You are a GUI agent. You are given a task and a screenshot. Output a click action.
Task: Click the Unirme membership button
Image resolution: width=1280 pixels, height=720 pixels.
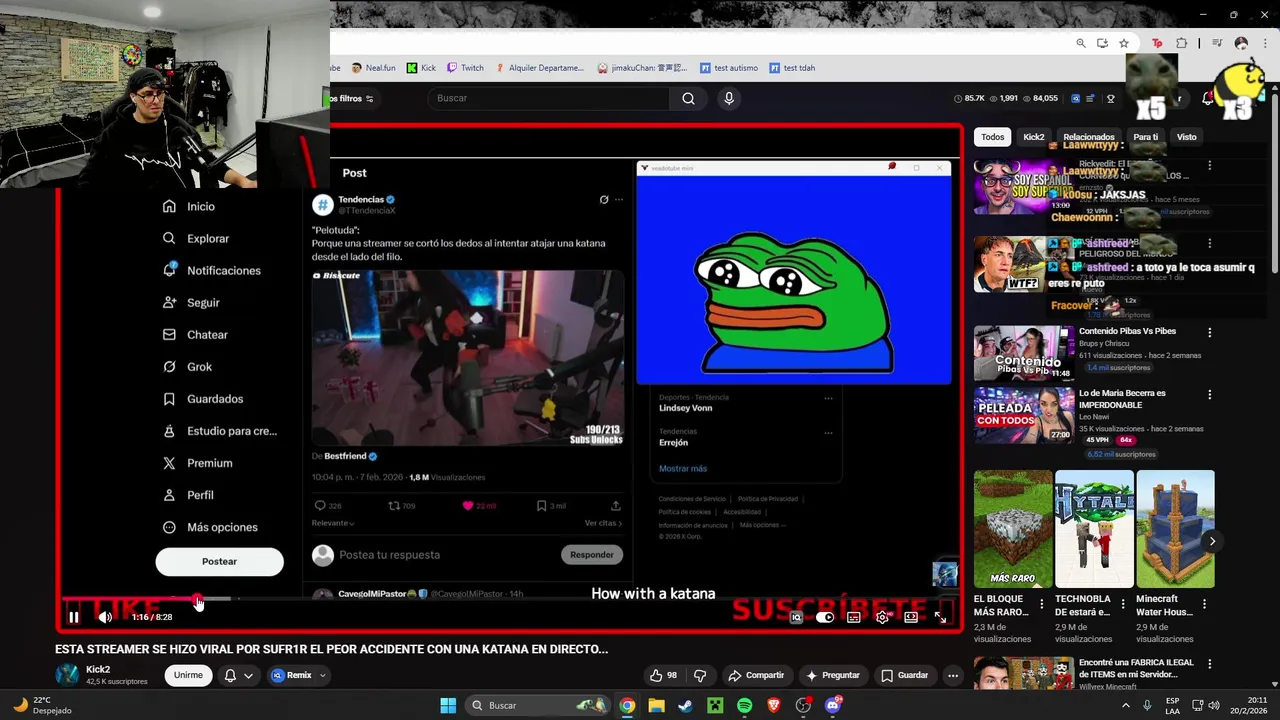point(188,675)
